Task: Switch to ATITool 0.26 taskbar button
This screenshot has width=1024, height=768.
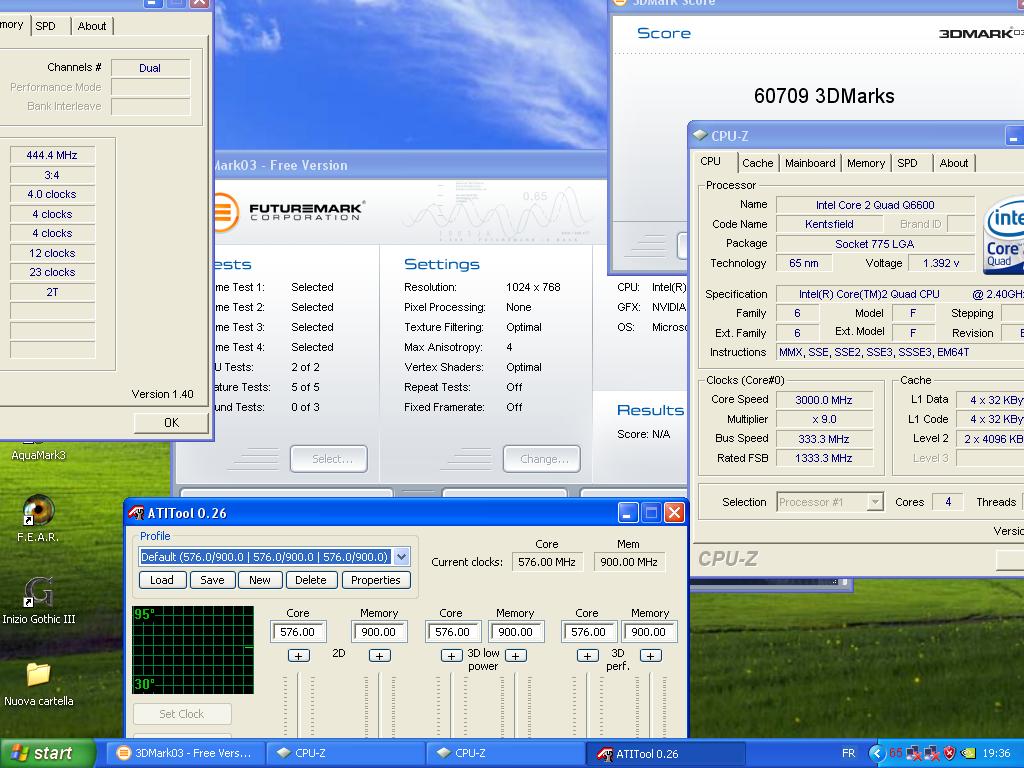Action: [665, 754]
